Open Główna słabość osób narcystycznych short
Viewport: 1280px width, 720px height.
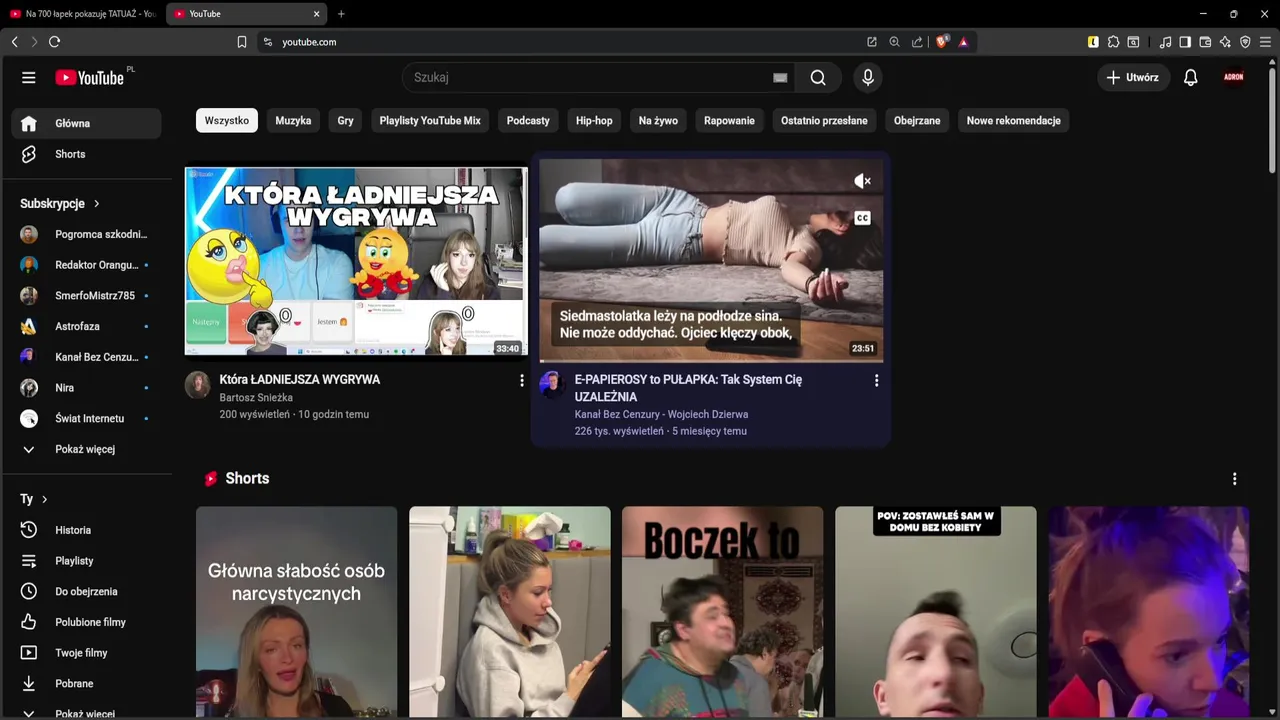click(x=296, y=612)
